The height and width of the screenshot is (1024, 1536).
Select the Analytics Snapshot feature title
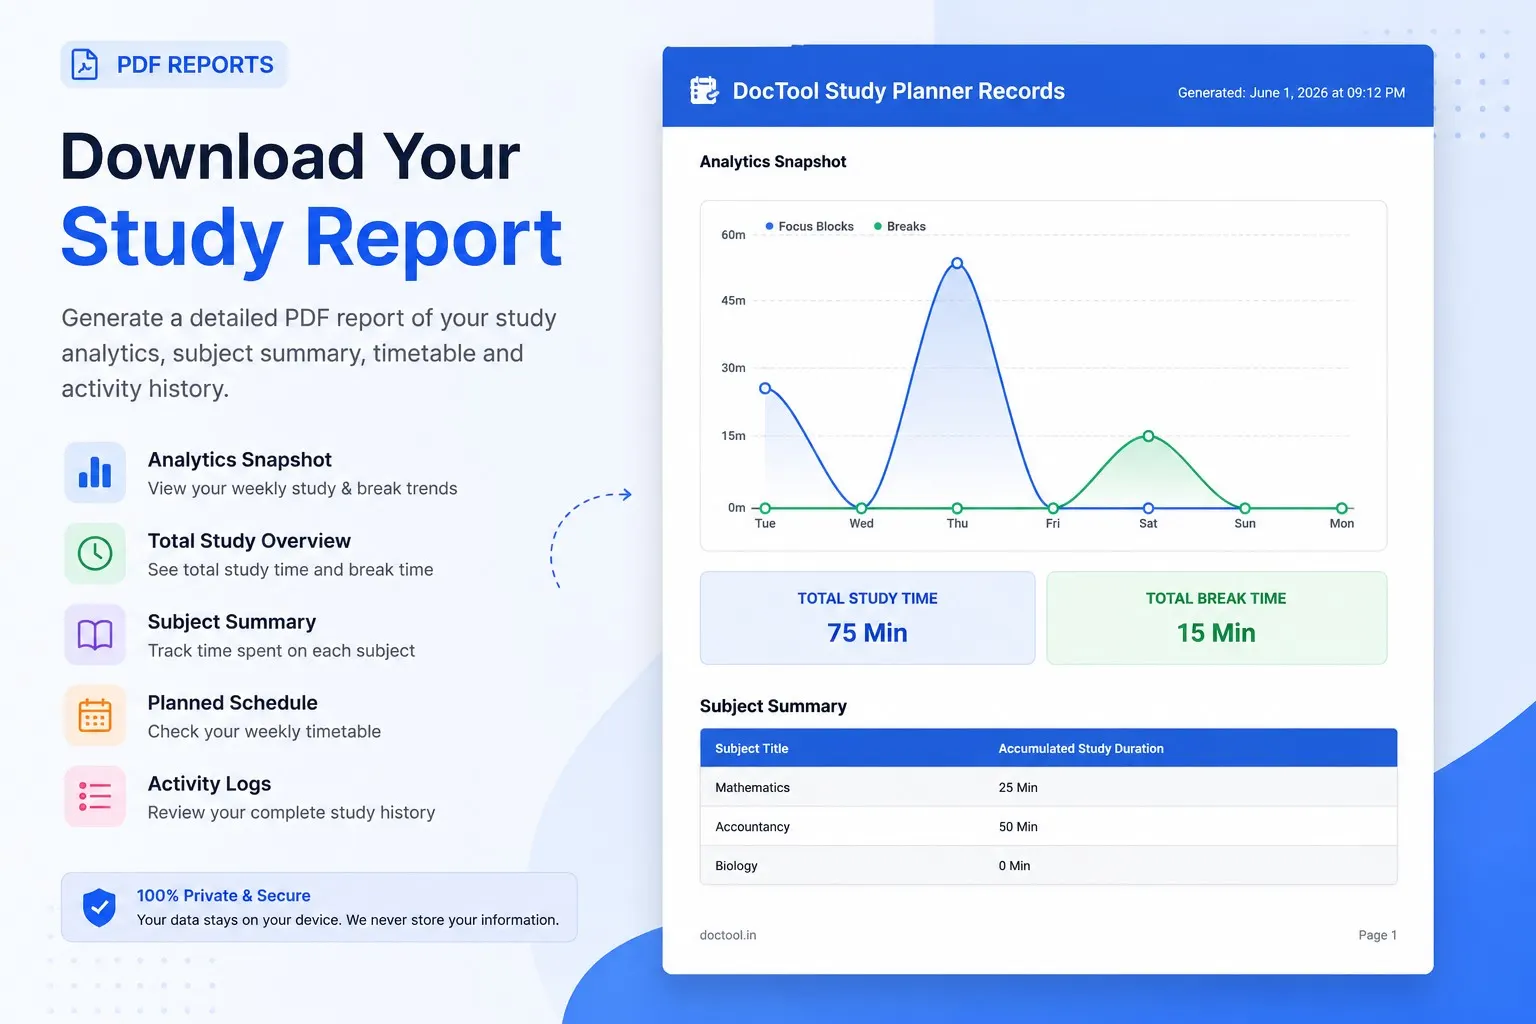(x=240, y=460)
